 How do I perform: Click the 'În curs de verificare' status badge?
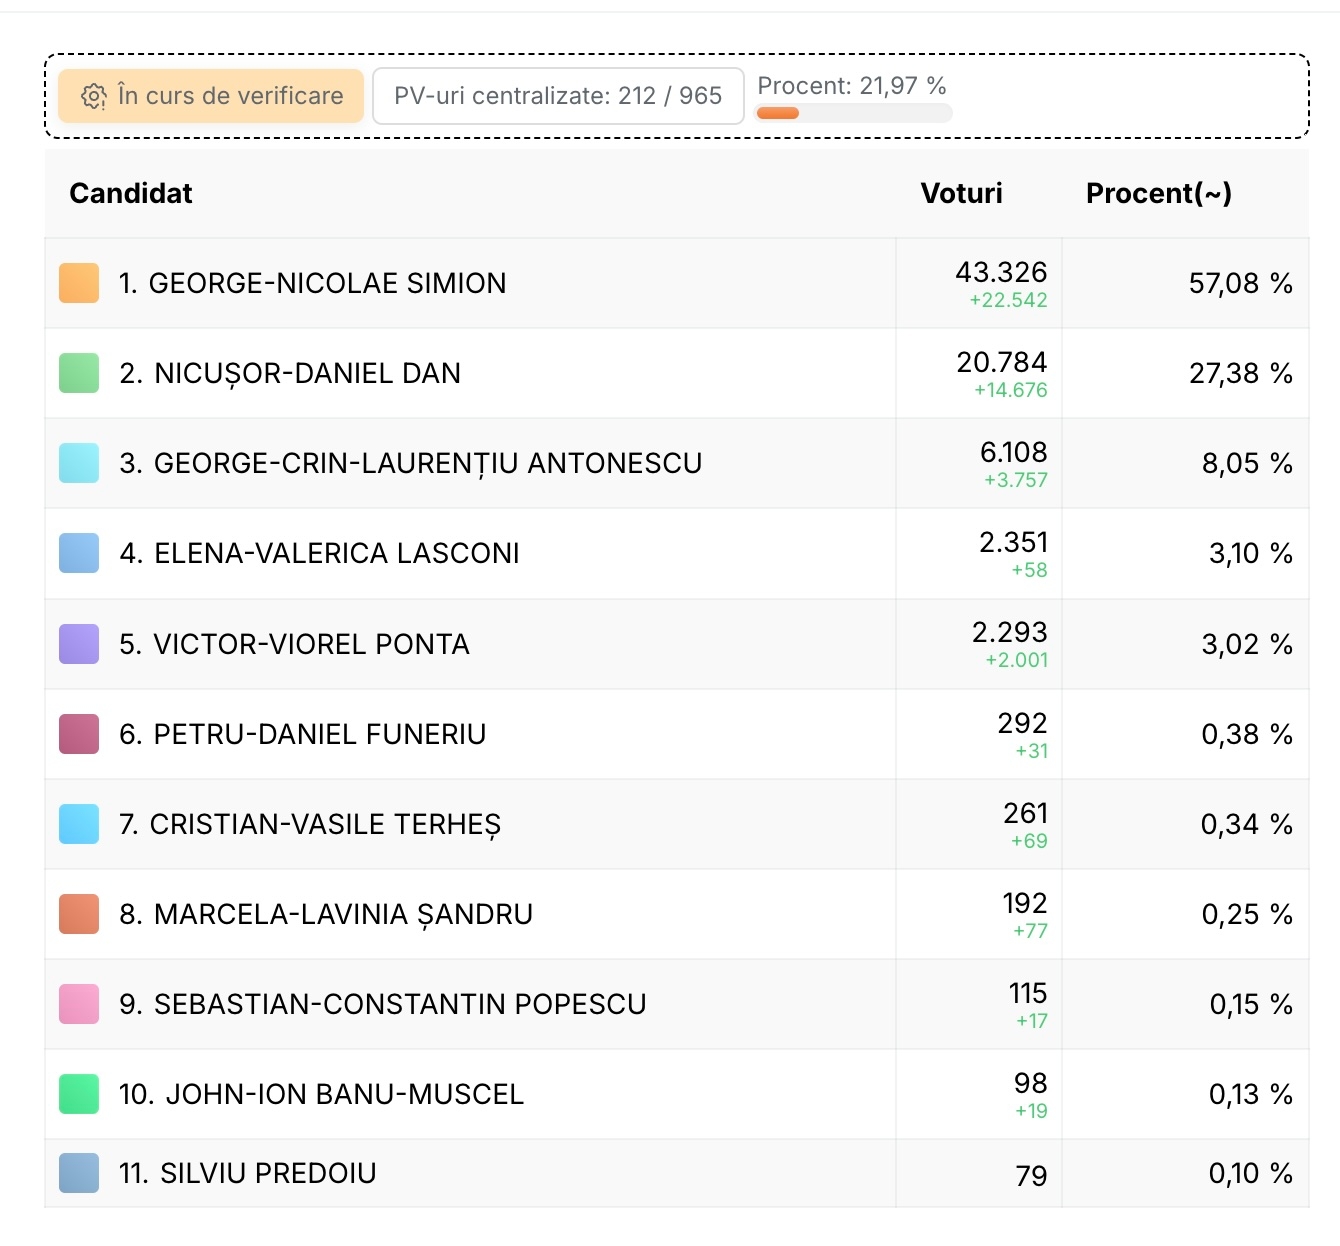point(211,96)
